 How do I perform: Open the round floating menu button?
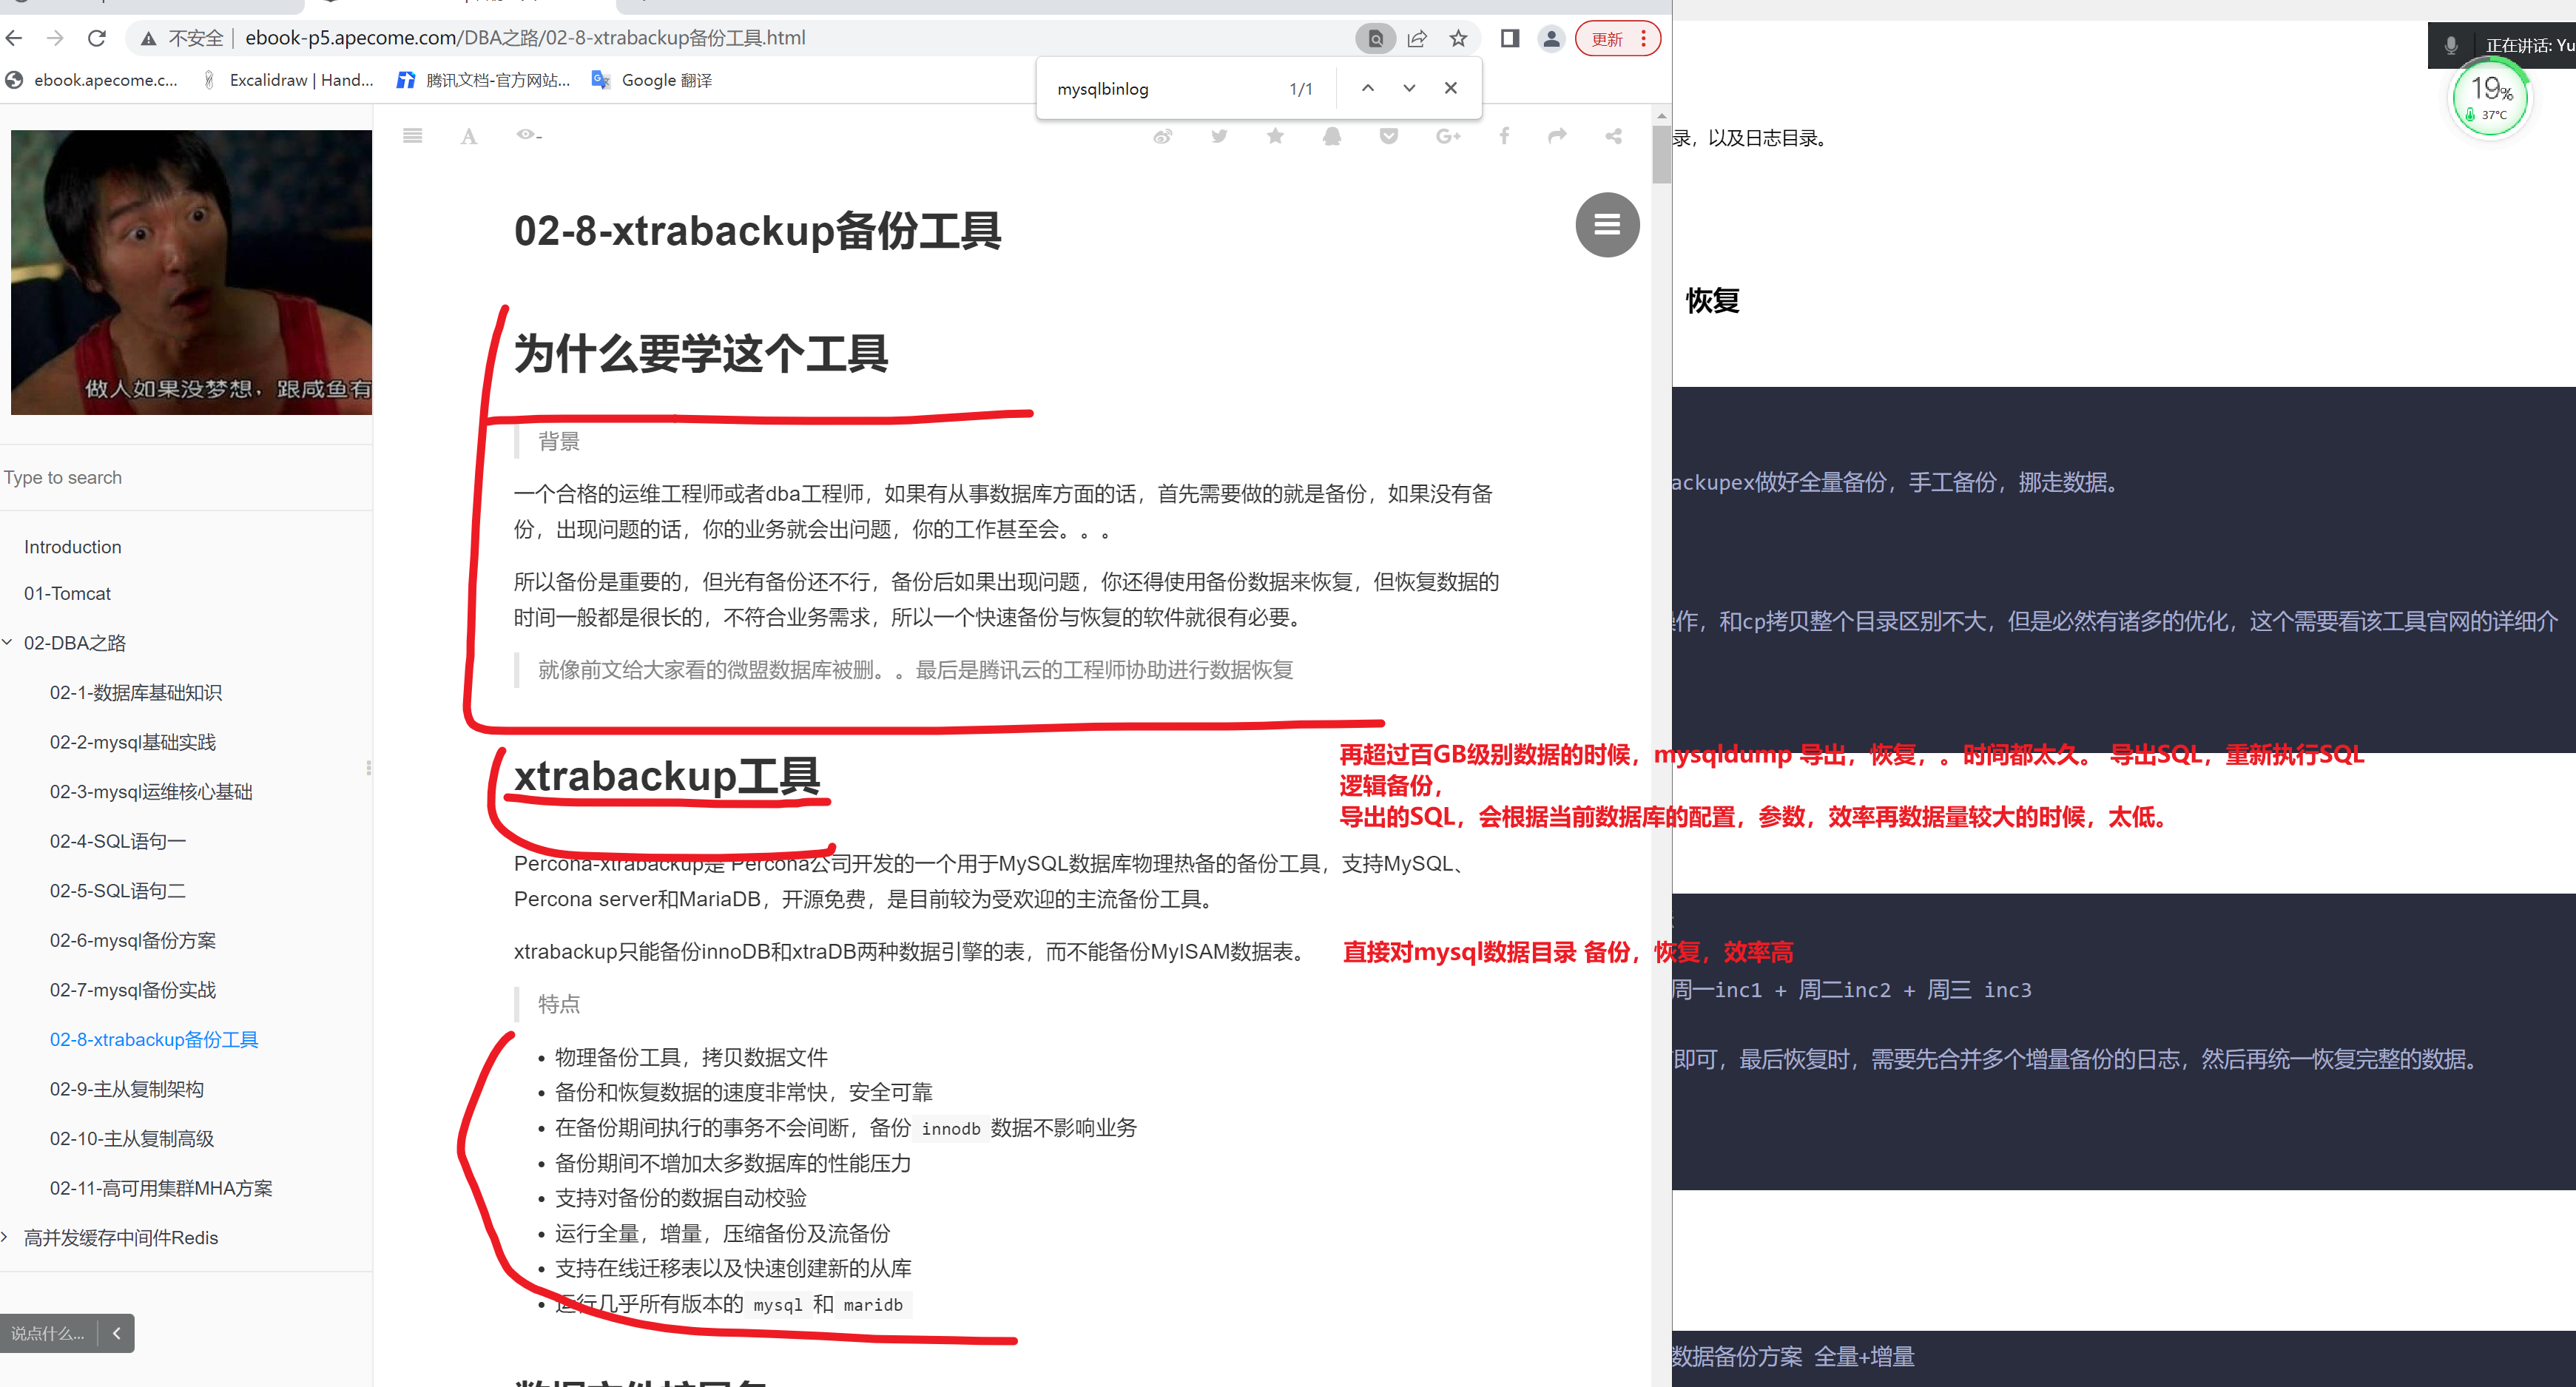(x=1607, y=225)
